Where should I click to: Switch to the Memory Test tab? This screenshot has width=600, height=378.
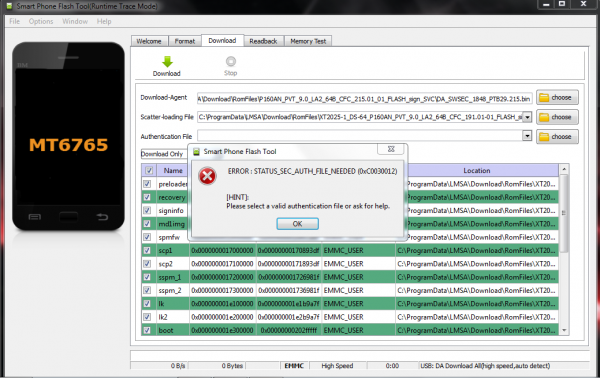(308, 41)
